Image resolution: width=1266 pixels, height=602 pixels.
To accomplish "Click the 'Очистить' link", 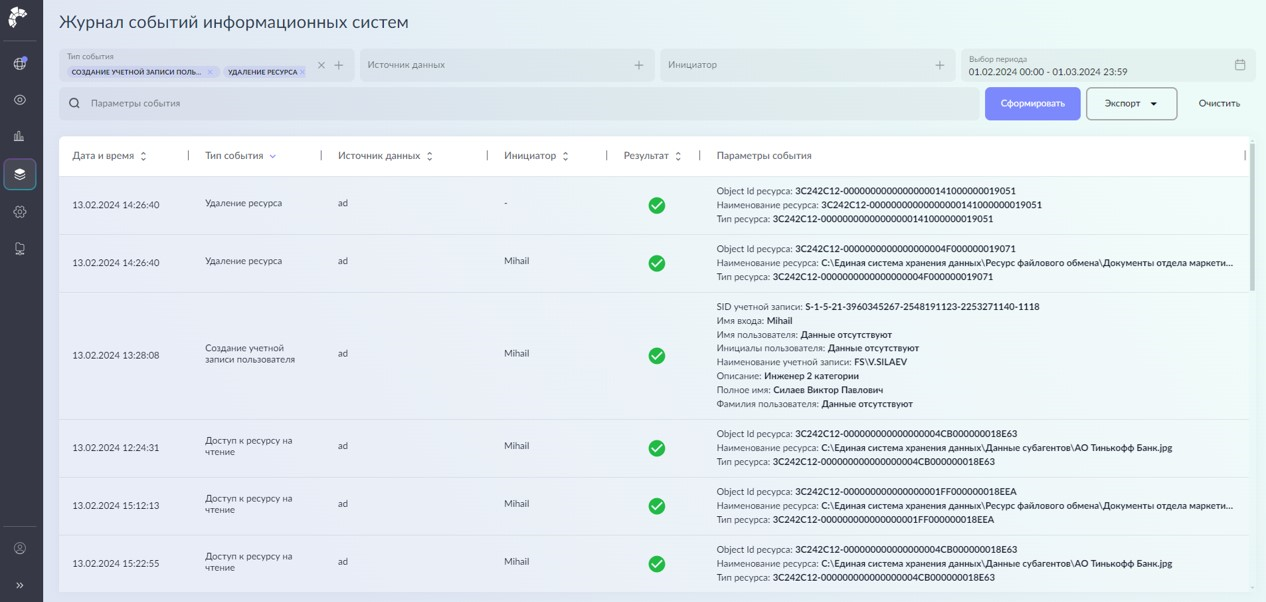I will [1219, 103].
